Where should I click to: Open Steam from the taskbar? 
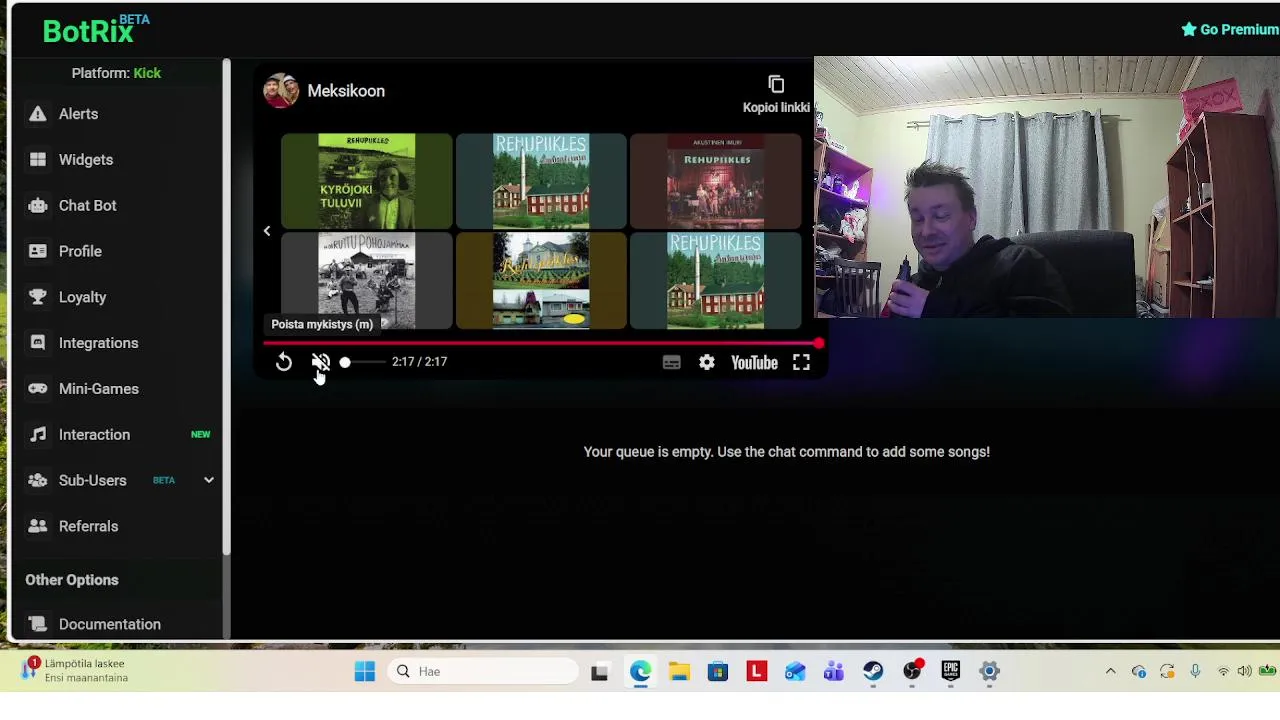(x=873, y=672)
